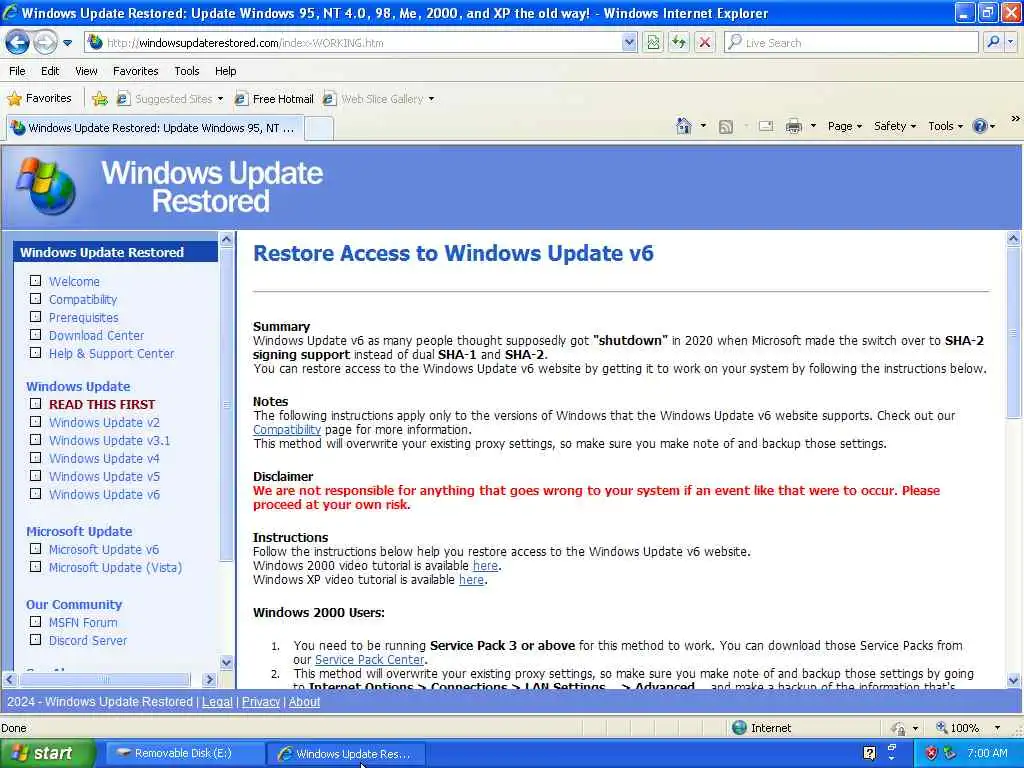1024x768 pixels.
Task: Click the Compatibility View icon
Action: click(x=653, y=43)
